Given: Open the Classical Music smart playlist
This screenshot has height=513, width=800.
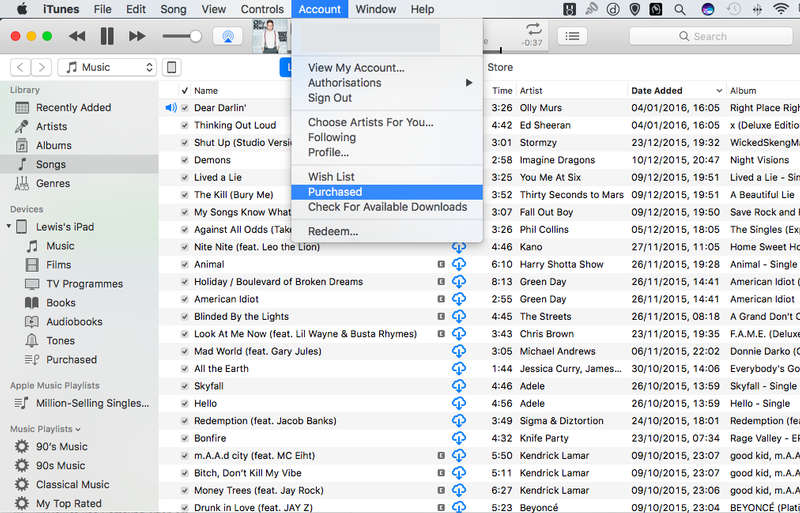Looking at the screenshot, I should (x=72, y=484).
